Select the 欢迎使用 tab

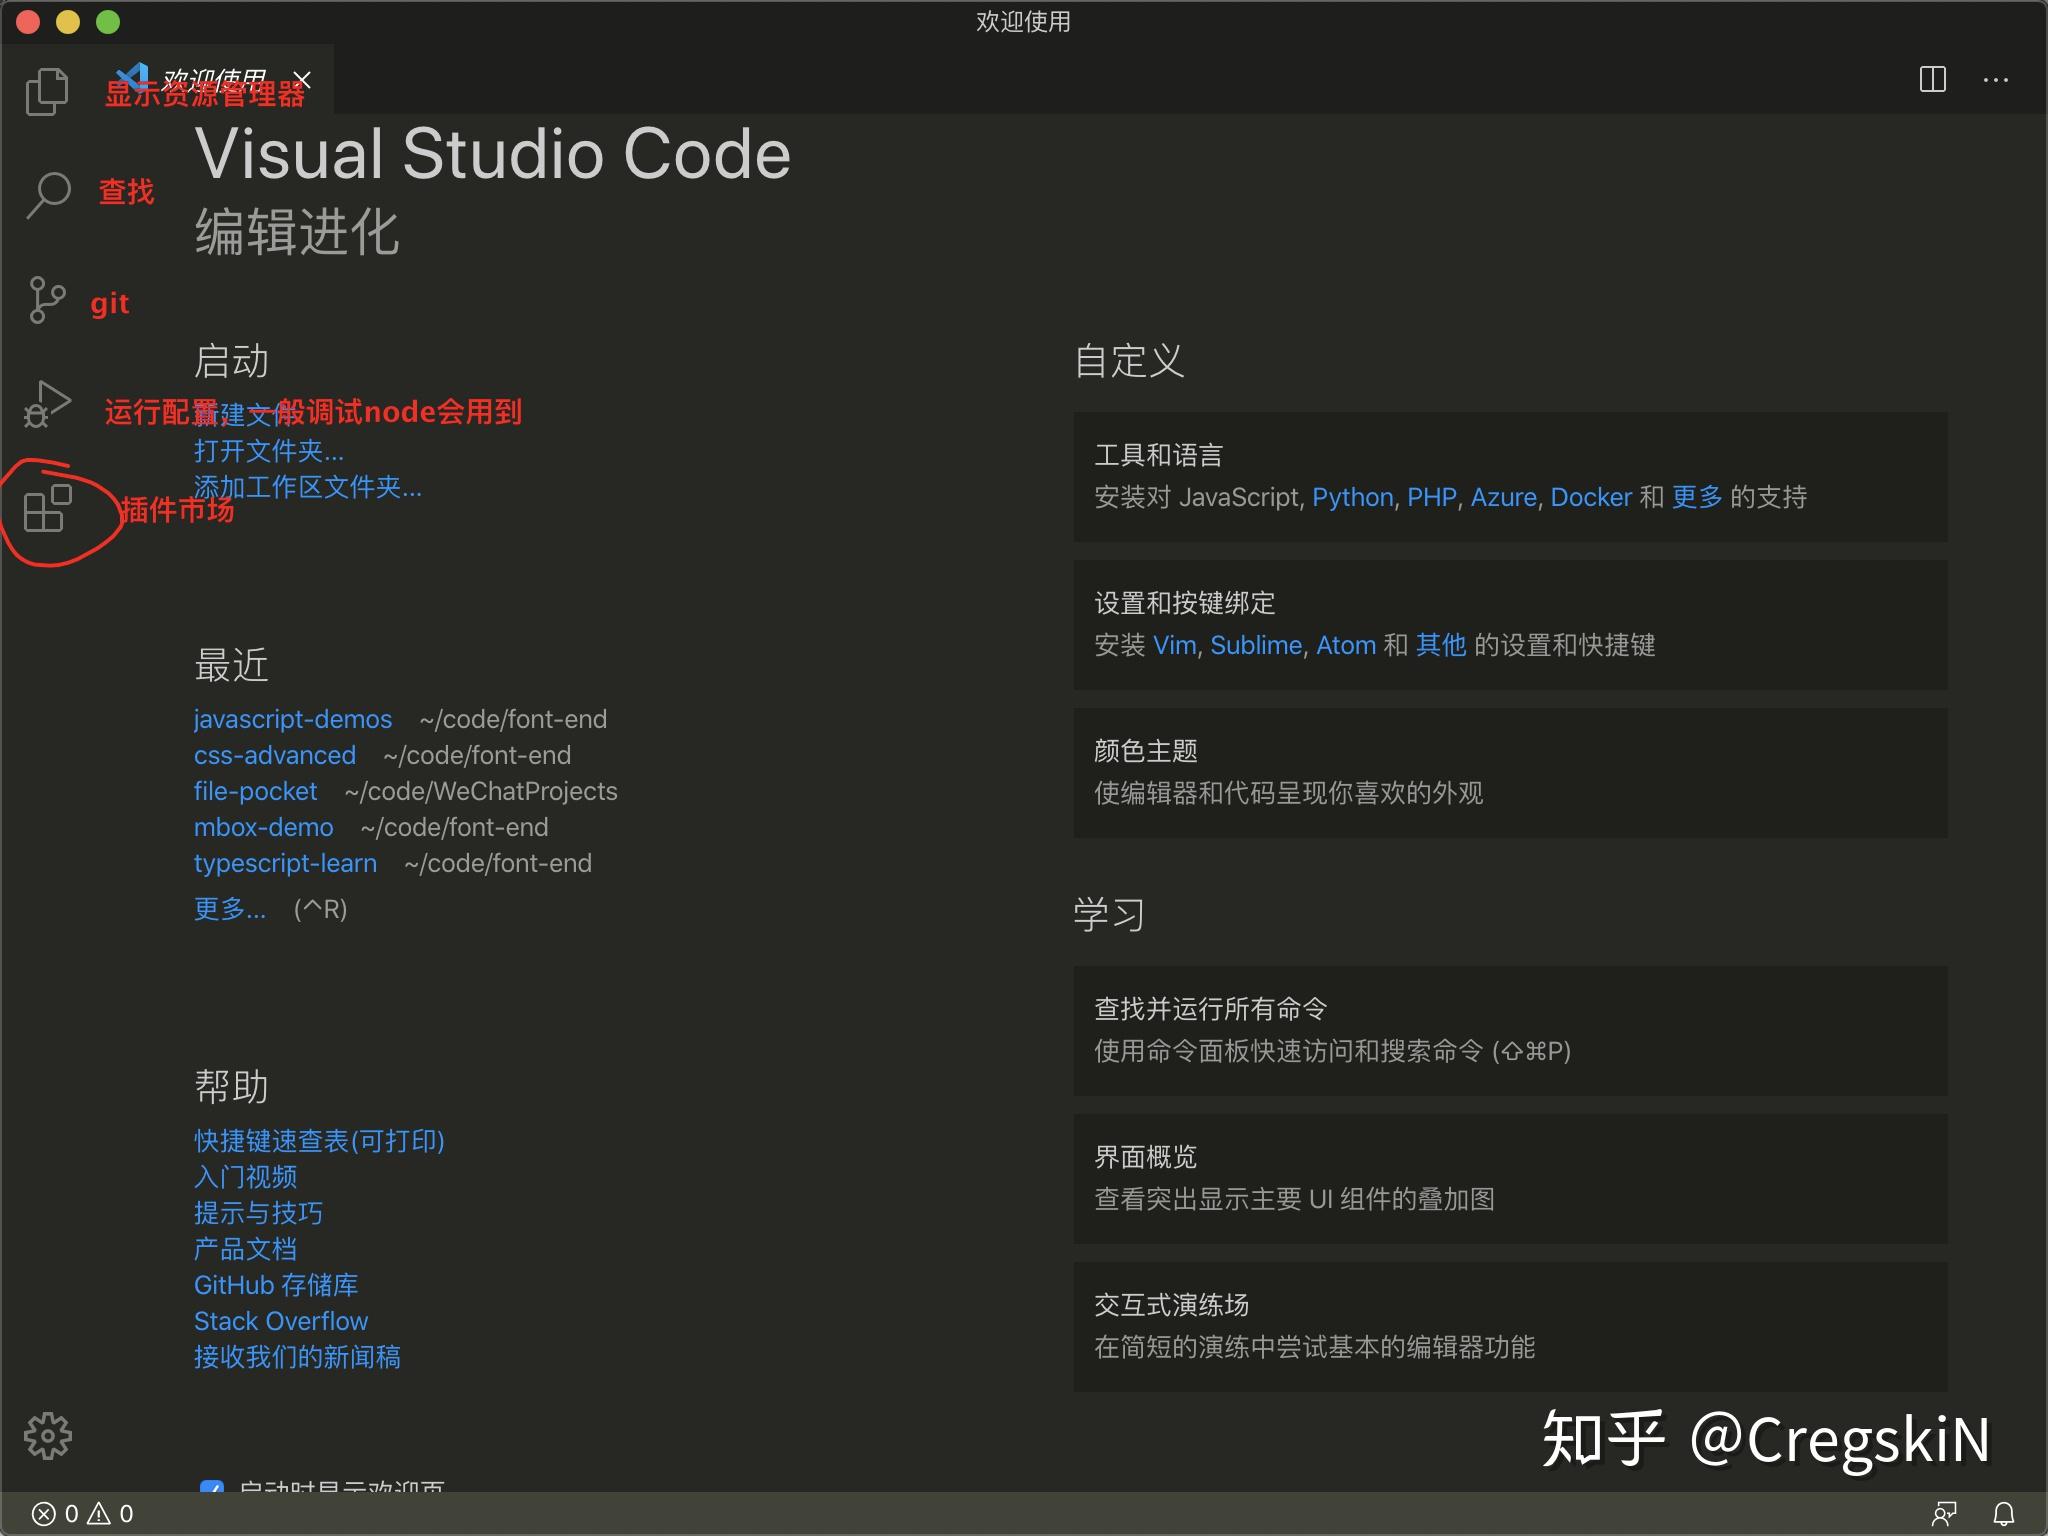point(213,80)
